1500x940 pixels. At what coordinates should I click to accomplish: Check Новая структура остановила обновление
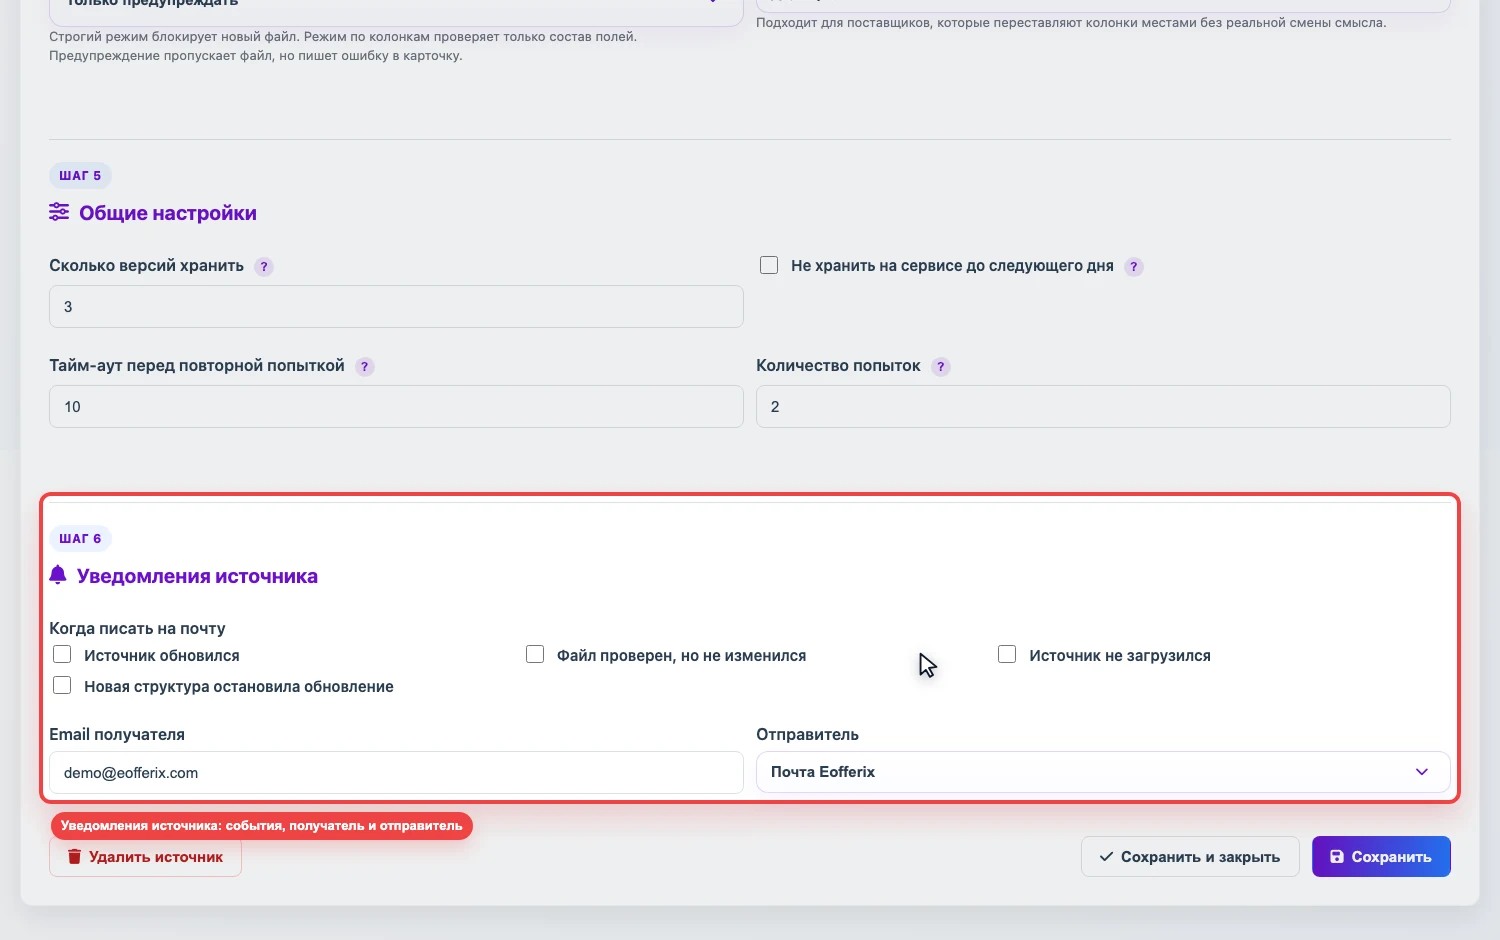[x=62, y=685]
